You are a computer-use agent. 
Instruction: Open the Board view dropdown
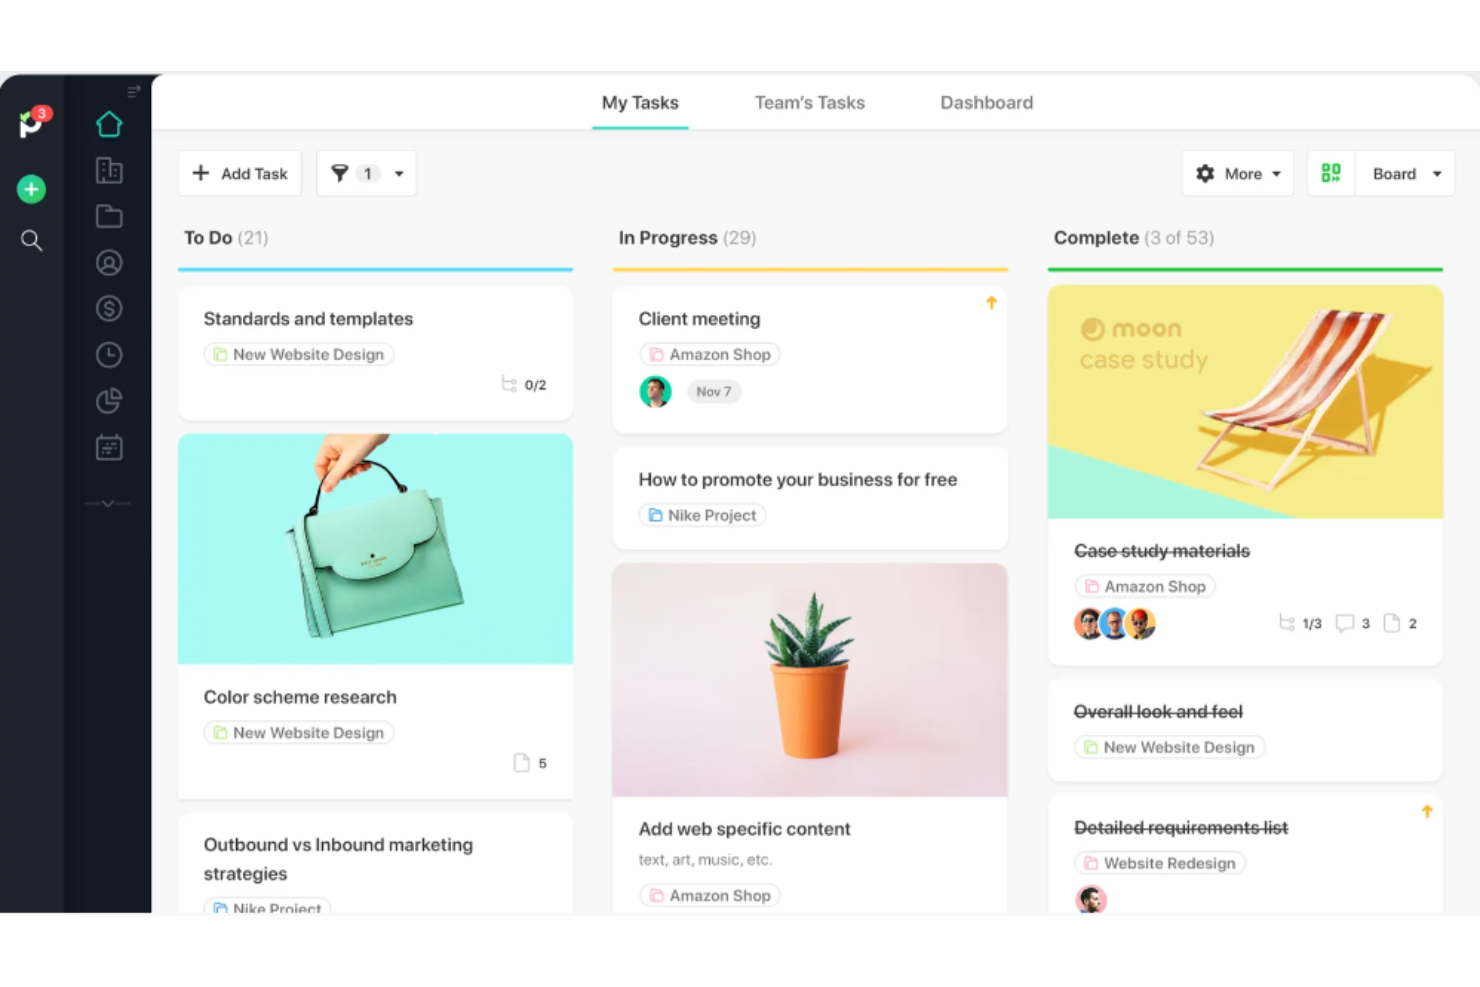tap(1405, 173)
